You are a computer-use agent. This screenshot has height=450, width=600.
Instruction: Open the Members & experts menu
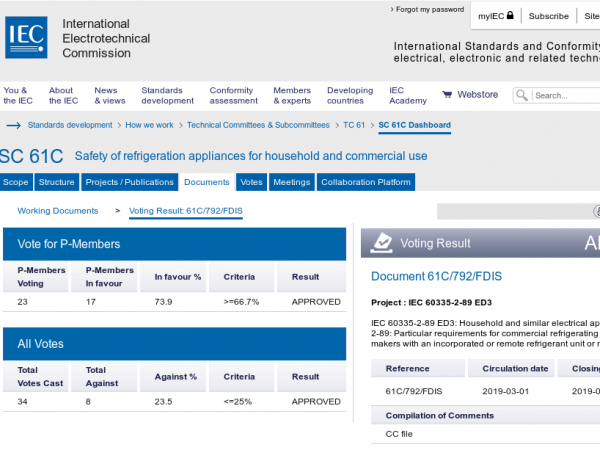tap(292, 95)
